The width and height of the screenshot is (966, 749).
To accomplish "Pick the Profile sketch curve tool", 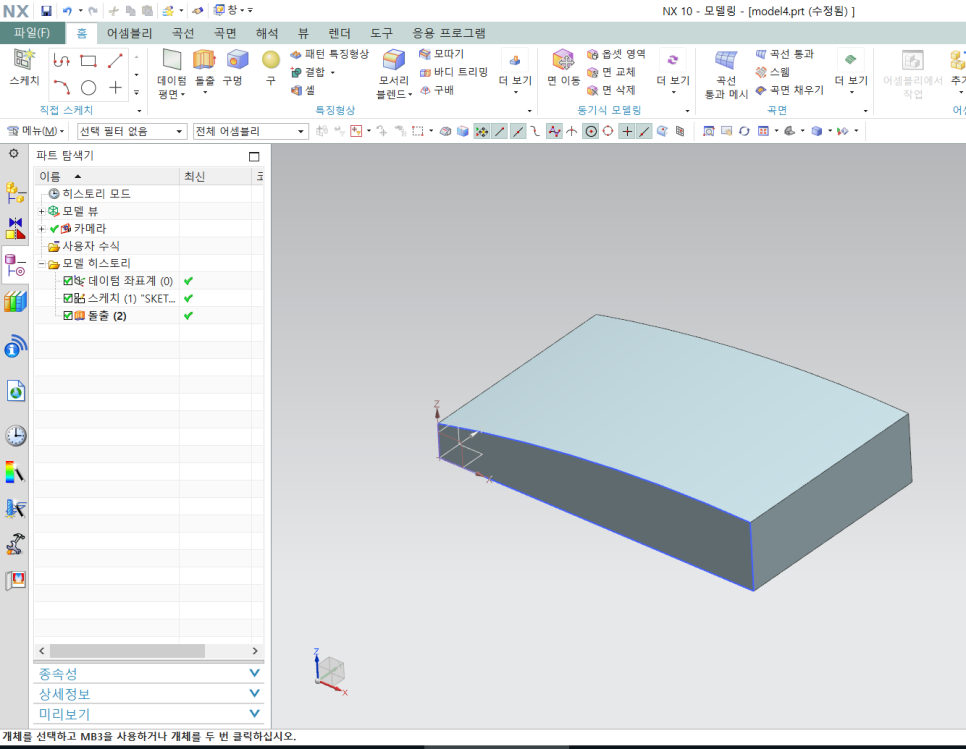I will (x=62, y=60).
